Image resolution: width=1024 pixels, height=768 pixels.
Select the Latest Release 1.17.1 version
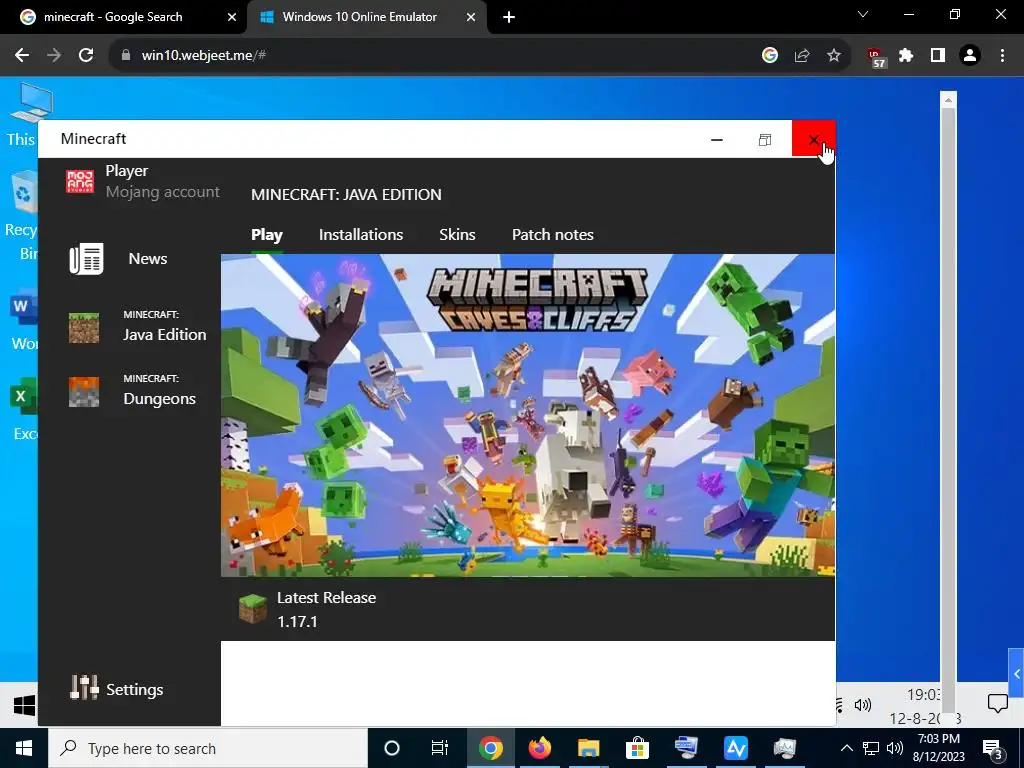click(326, 609)
